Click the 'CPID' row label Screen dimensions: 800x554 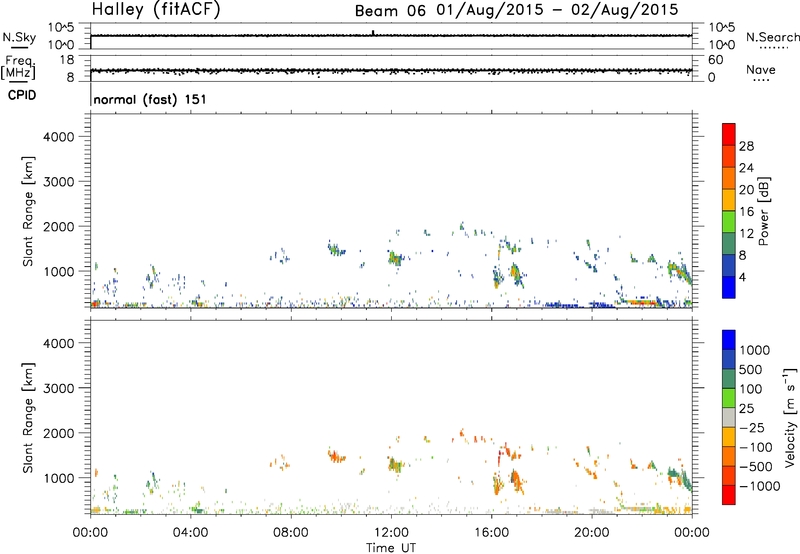[x=22, y=95]
